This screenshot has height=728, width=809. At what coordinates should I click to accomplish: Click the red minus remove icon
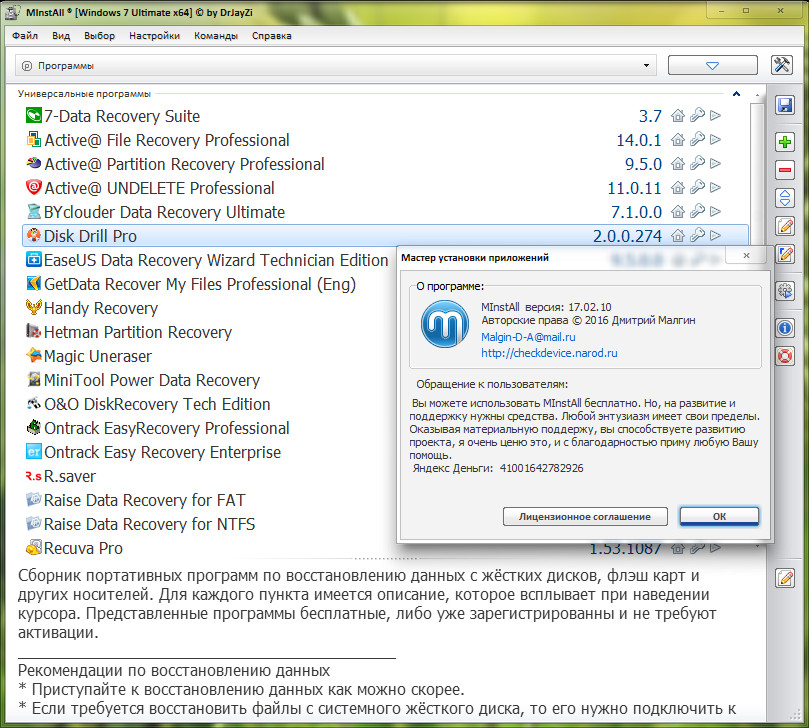coord(785,170)
